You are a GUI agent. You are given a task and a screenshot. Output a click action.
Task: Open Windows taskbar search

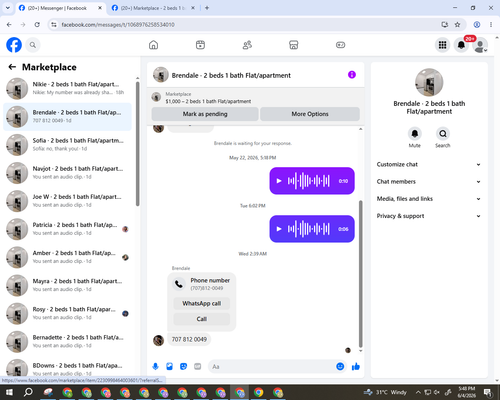pos(29,392)
